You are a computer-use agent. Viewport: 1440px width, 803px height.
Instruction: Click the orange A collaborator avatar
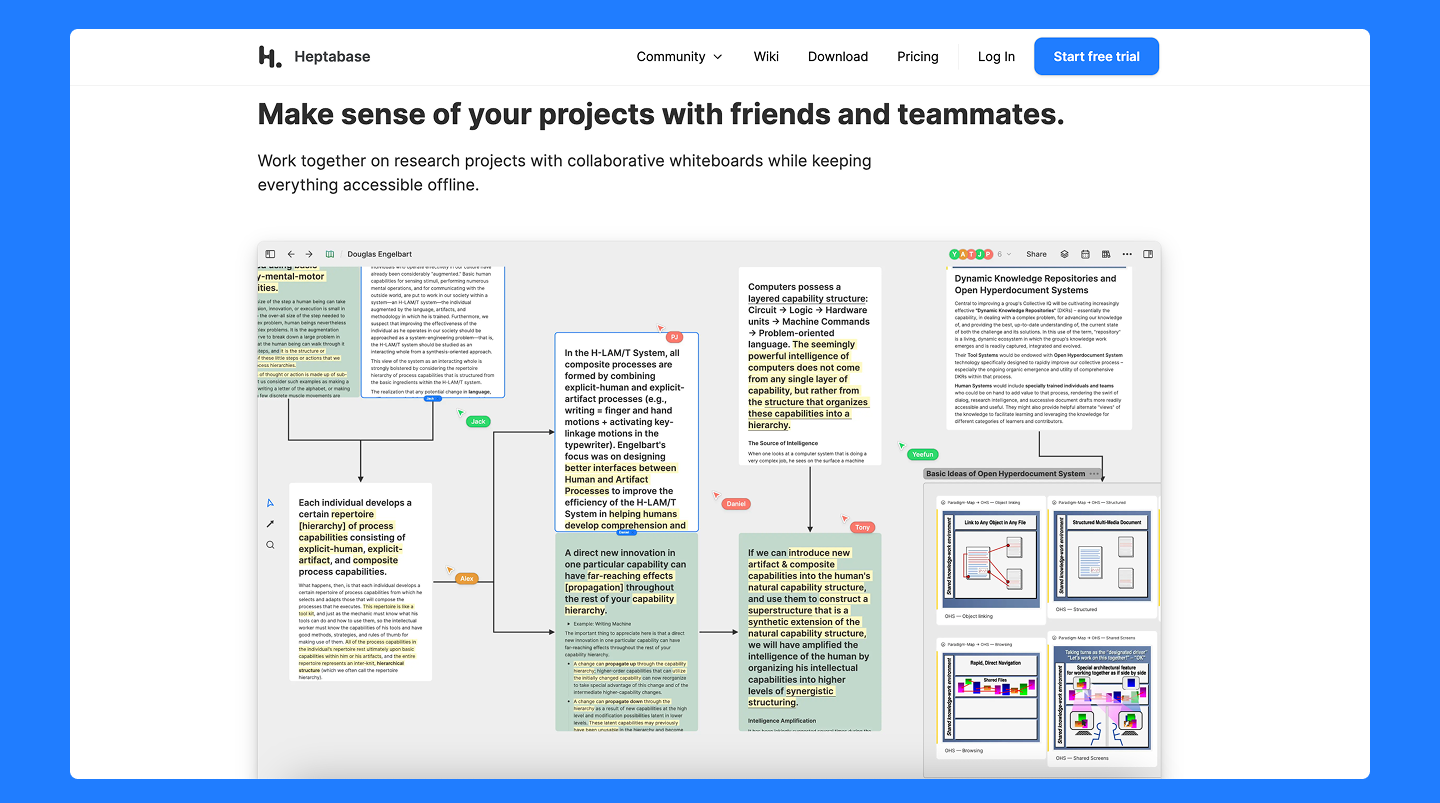point(963,254)
